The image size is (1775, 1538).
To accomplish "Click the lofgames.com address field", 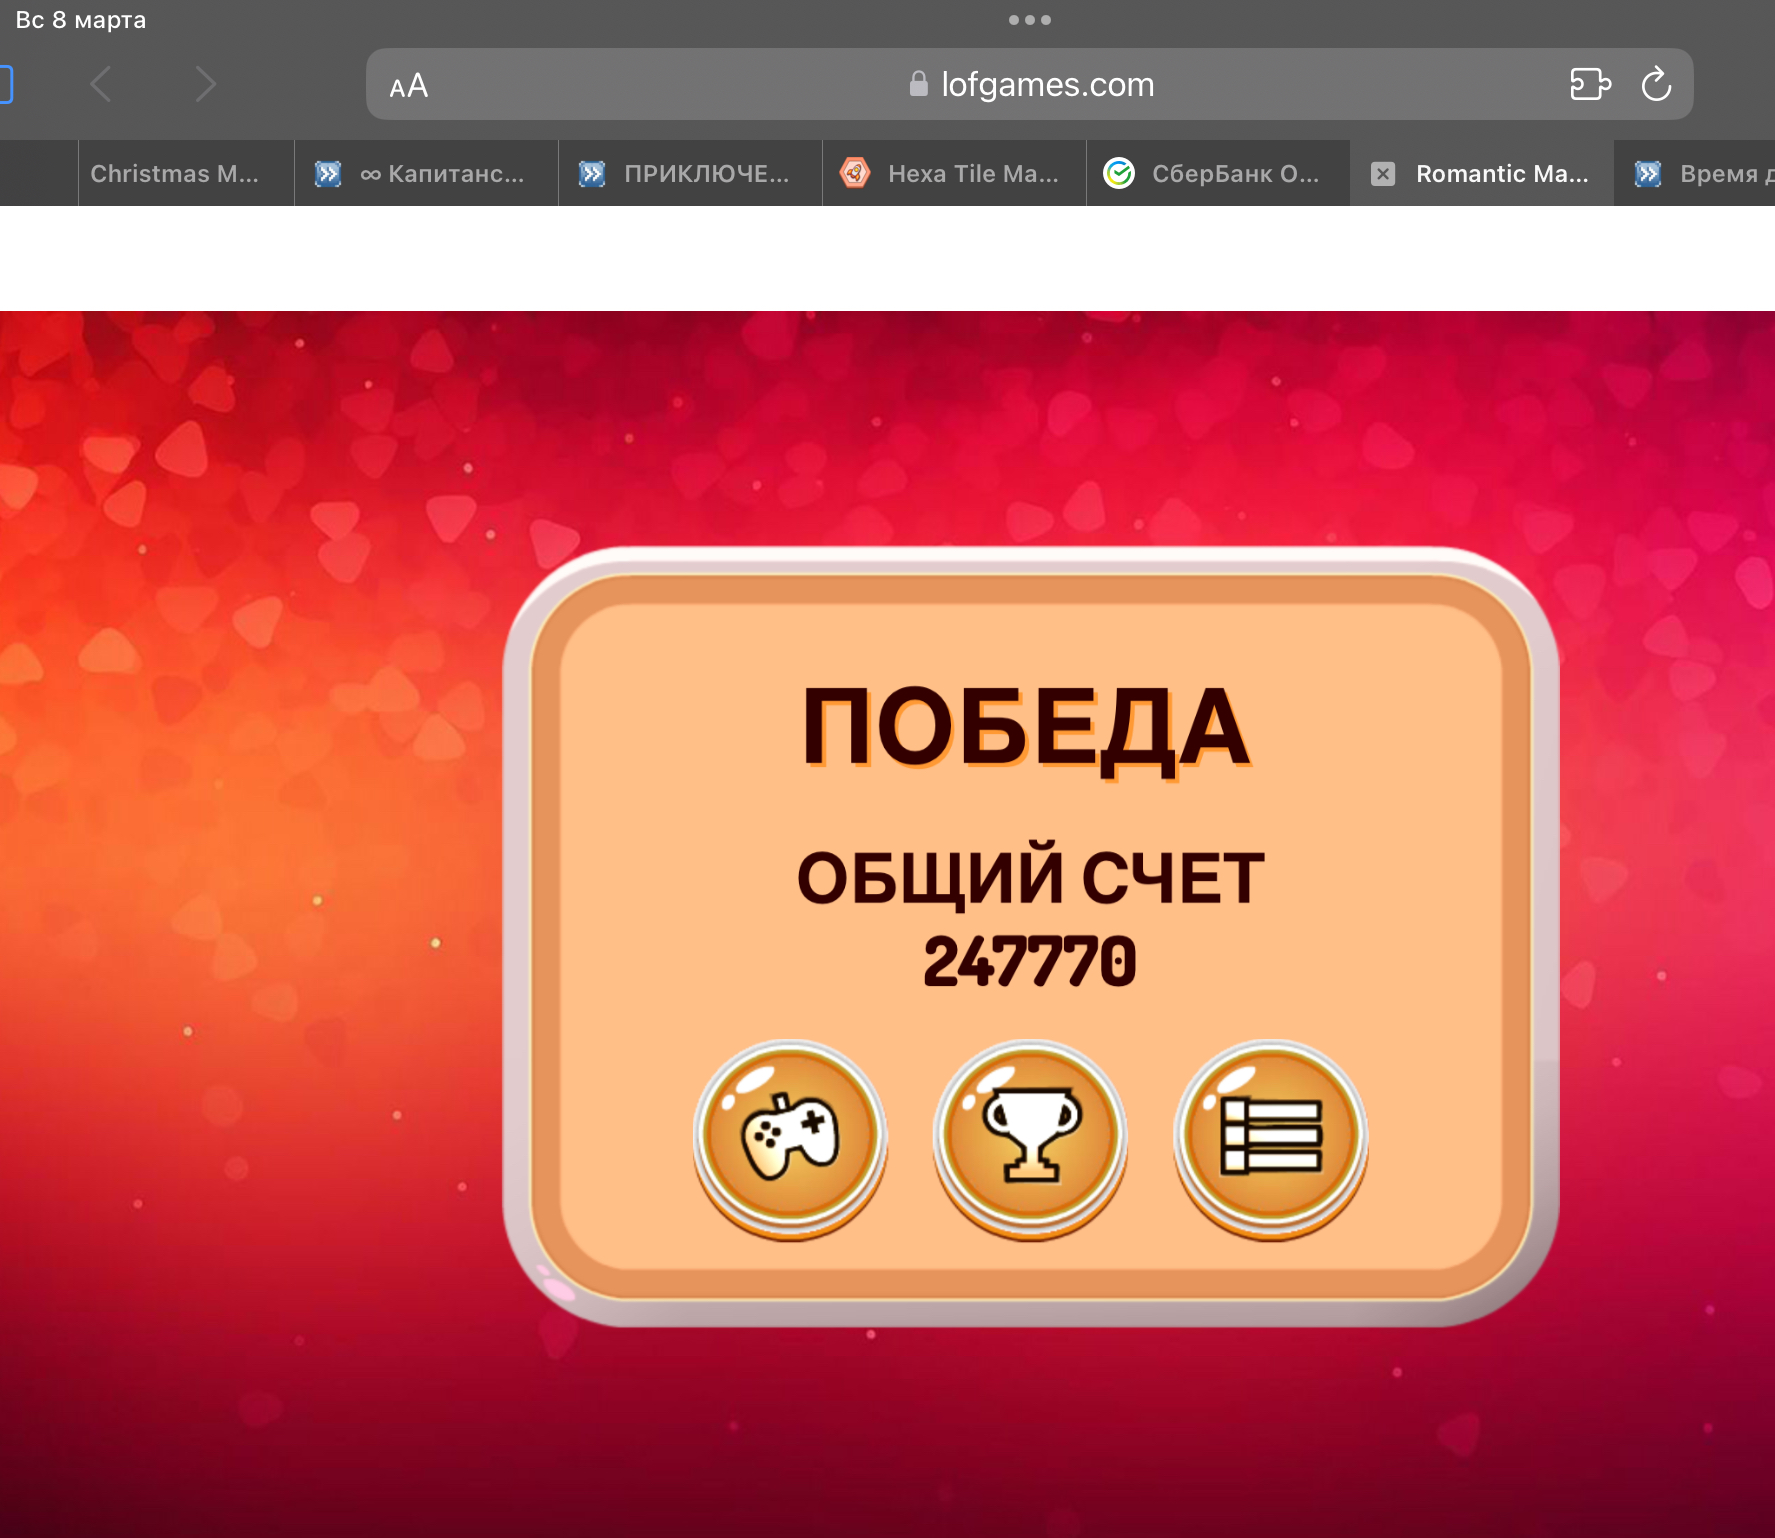I will 1030,84.
